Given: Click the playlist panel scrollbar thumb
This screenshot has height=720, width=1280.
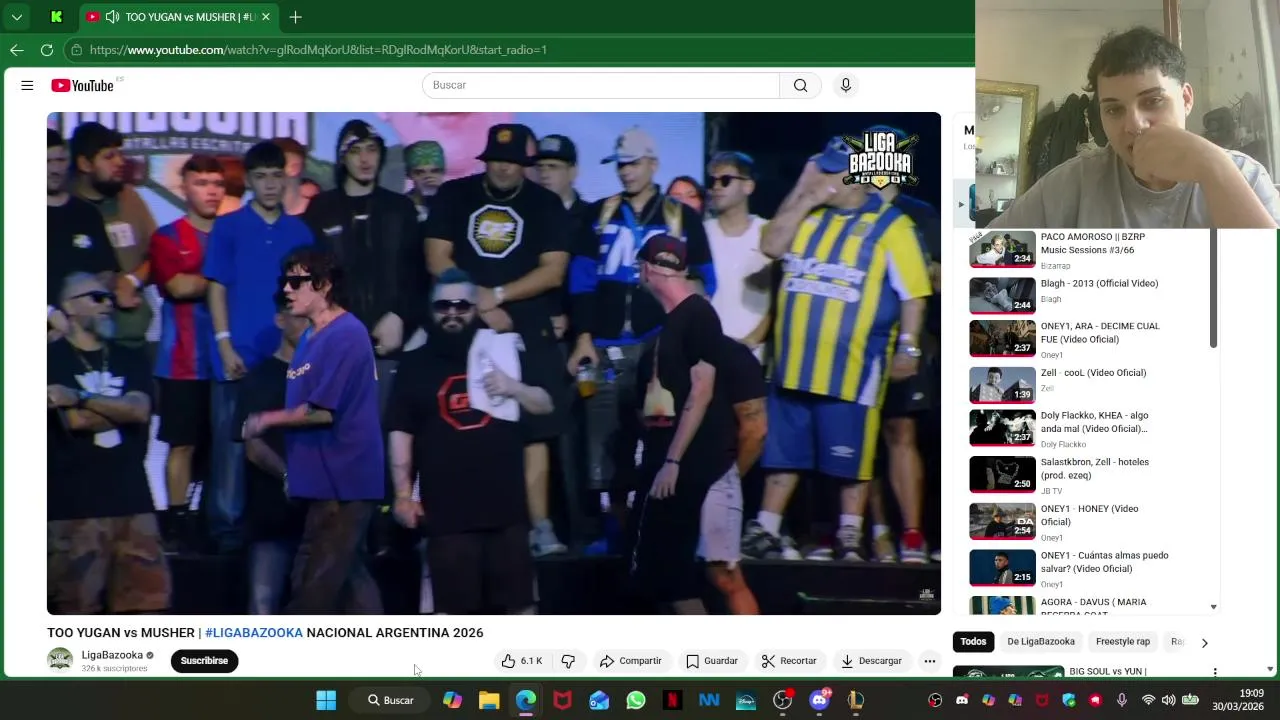Looking at the screenshot, I should click(x=1213, y=288).
